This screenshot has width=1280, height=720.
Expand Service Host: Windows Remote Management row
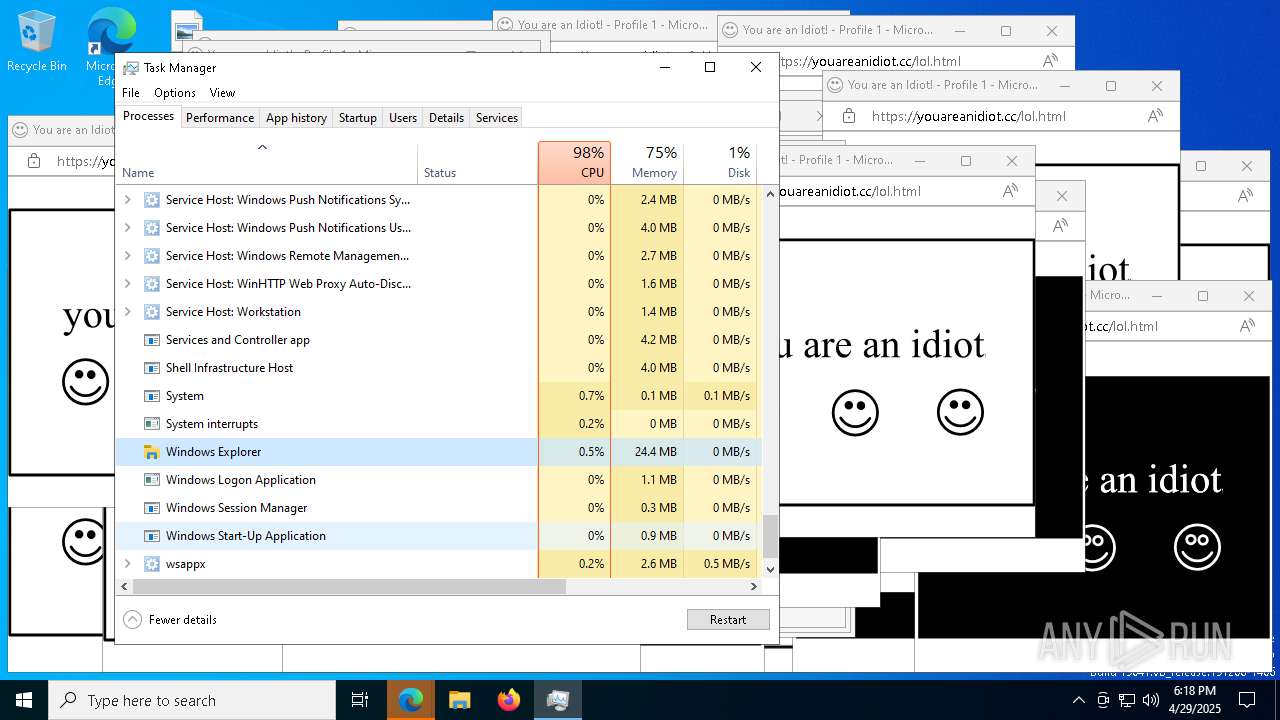127,256
